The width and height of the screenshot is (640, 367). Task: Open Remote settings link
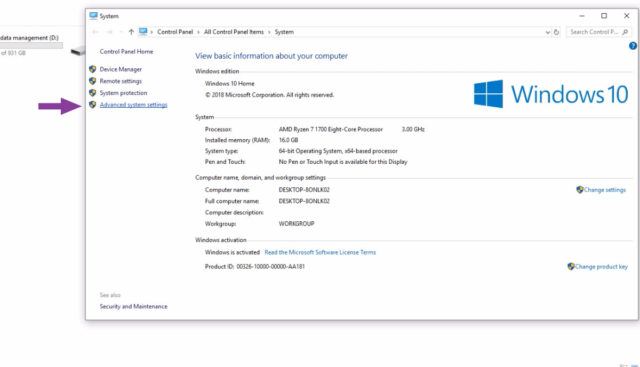pyautogui.click(x=120, y=81)
